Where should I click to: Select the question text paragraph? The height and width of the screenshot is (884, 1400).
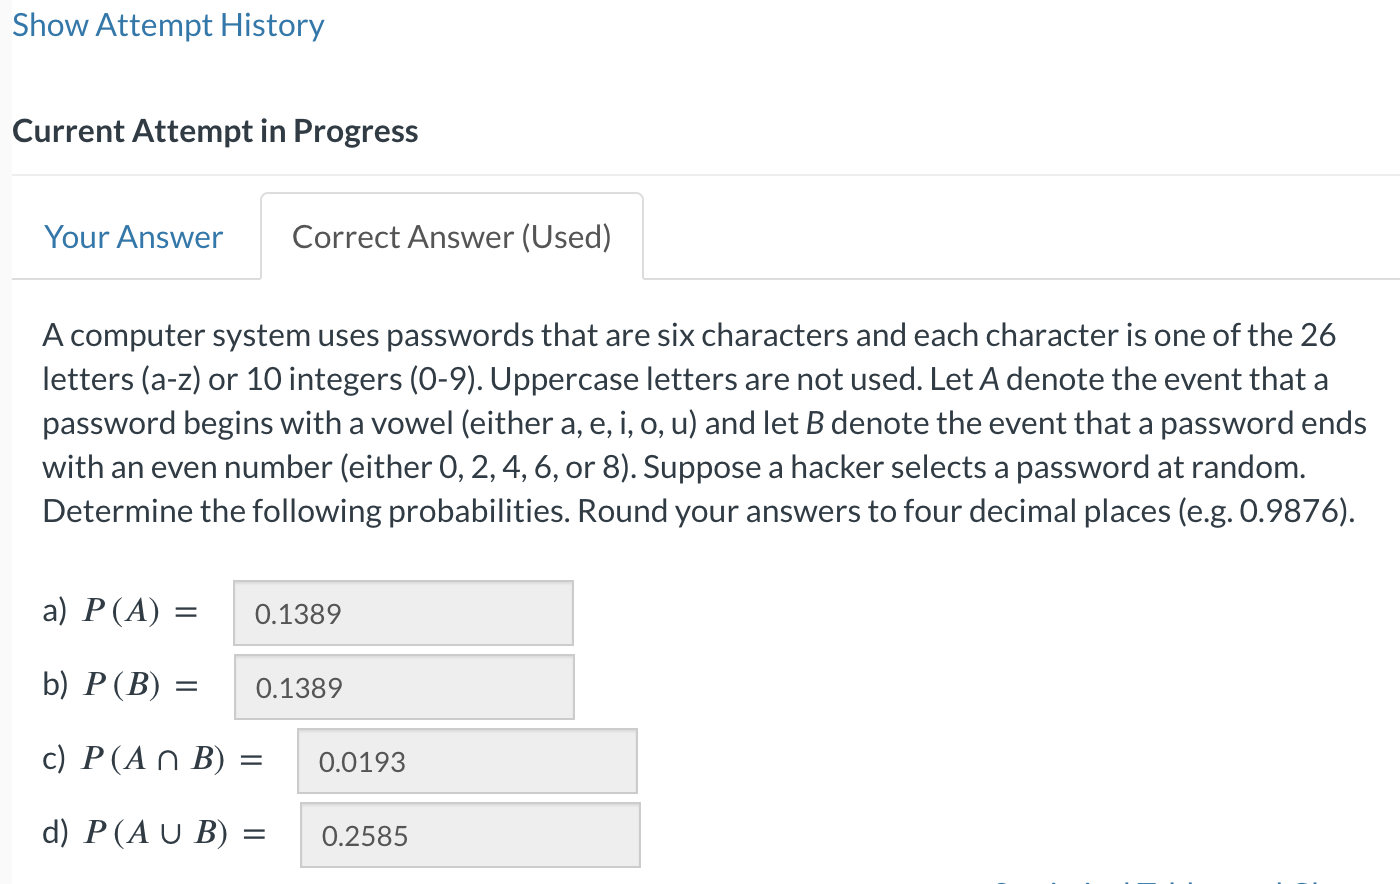[700, 423]
